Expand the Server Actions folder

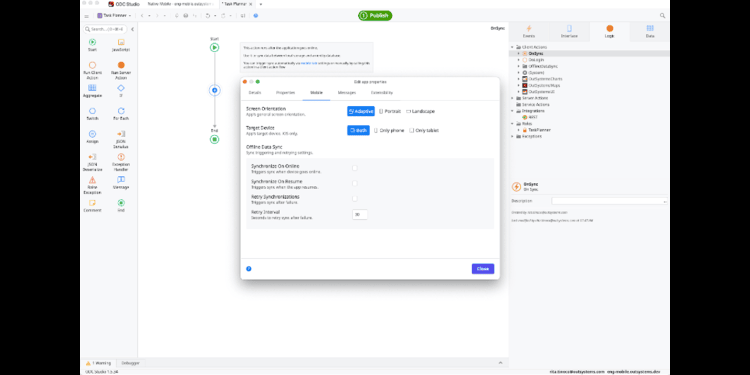(x=512, y=98)
